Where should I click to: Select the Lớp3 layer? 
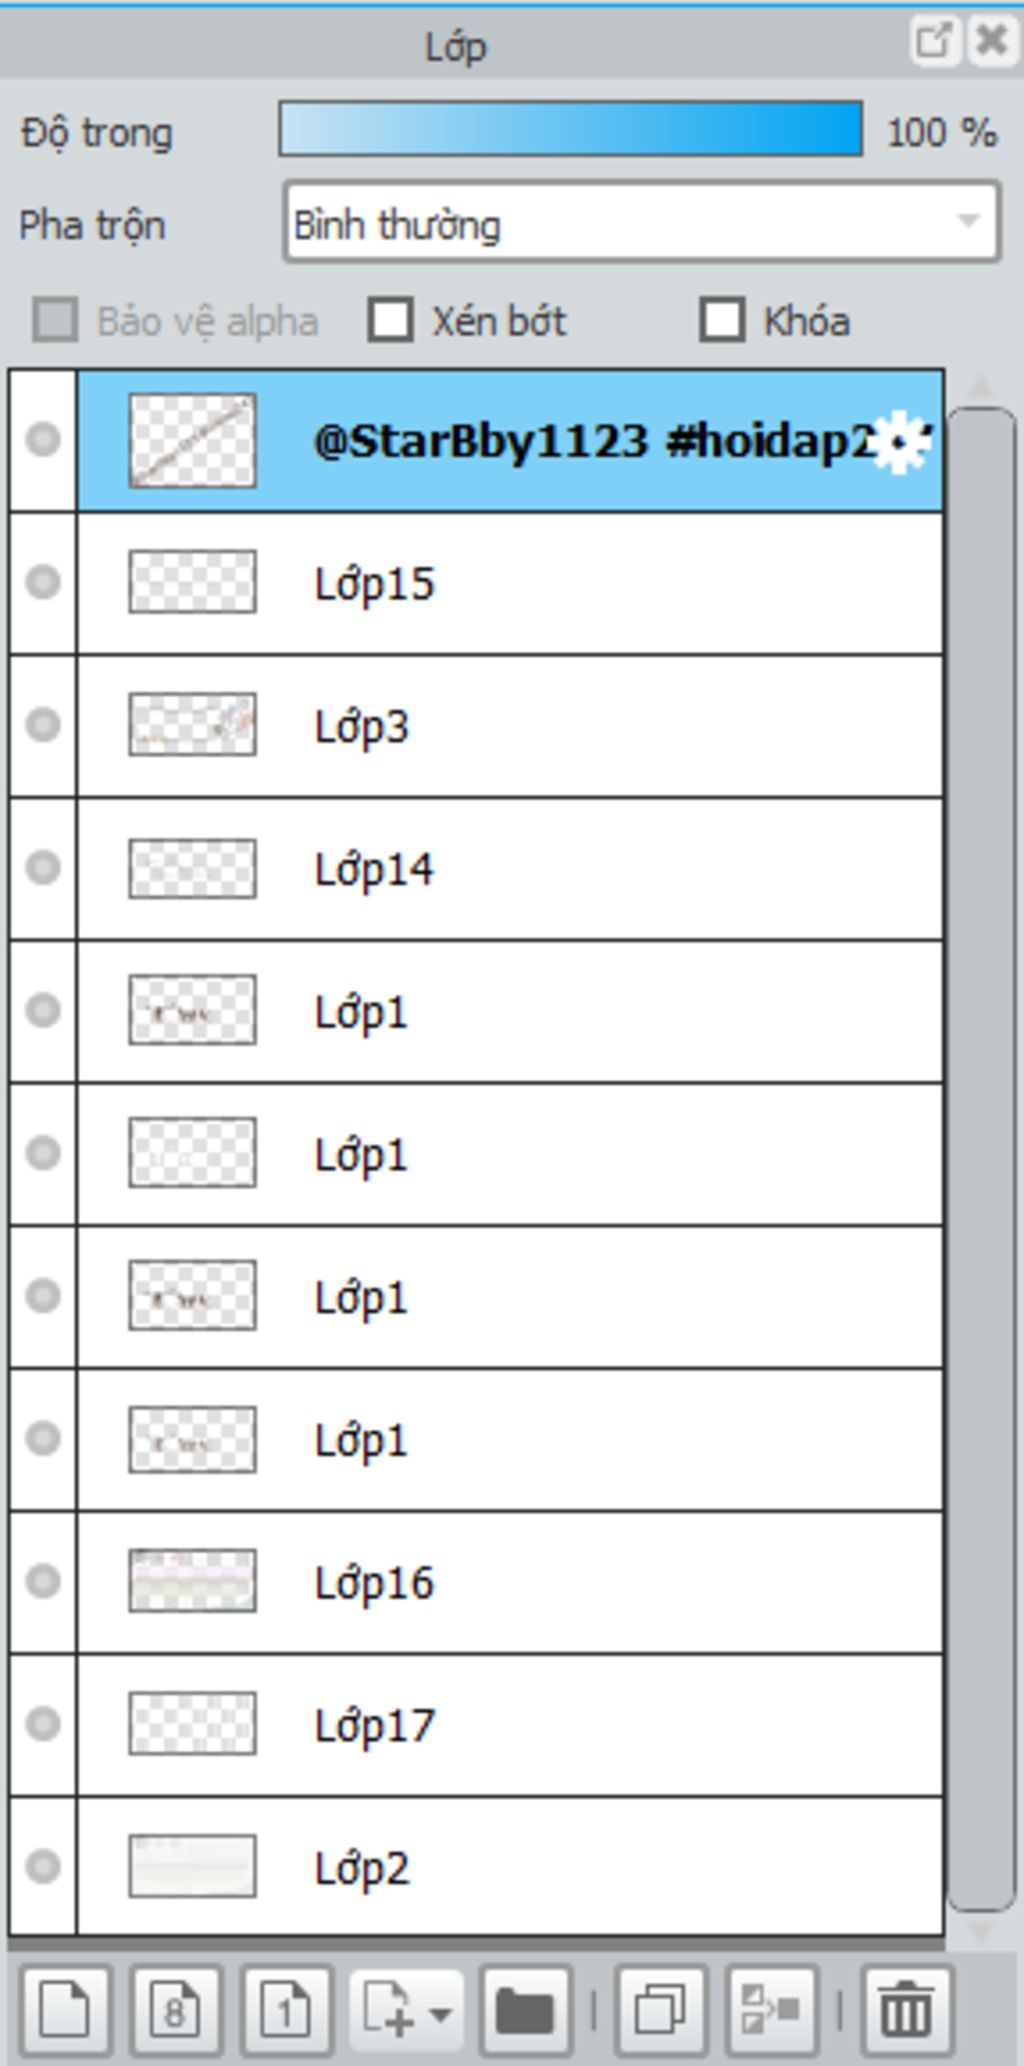point(510,726)
